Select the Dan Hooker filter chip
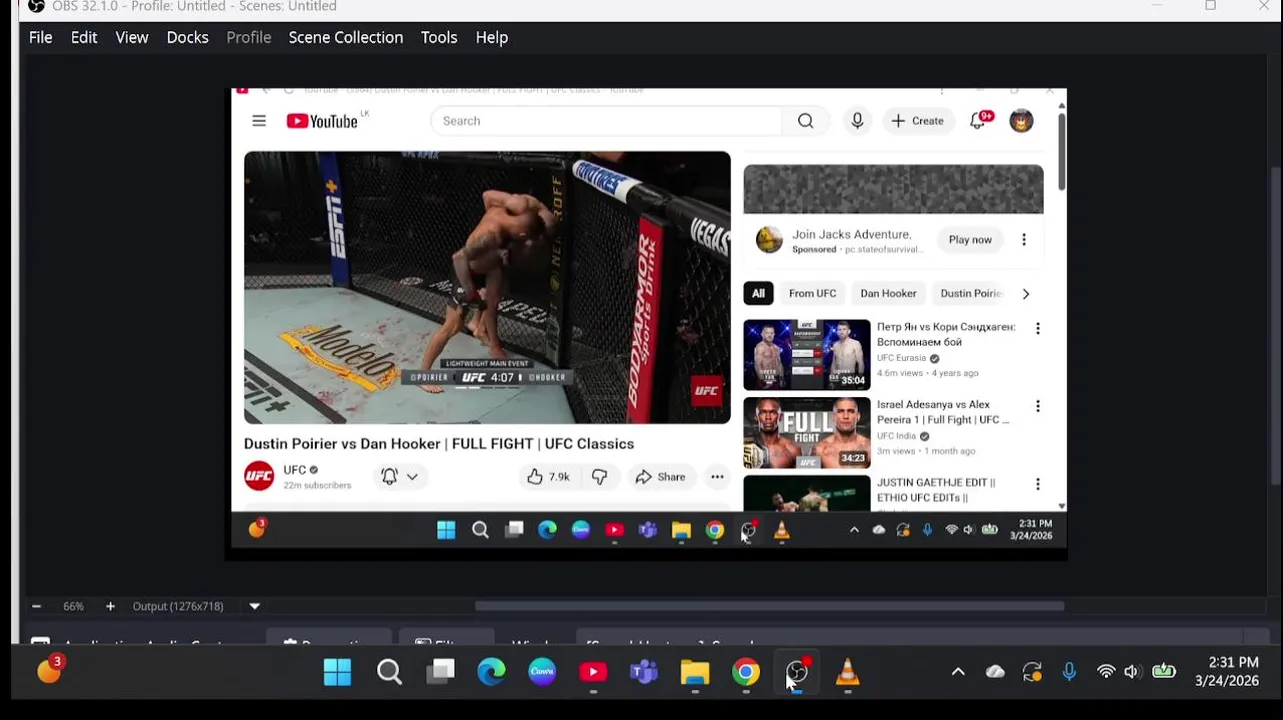Image resolution: width=1283 pixels, height=720 pixels. (888, 294)
